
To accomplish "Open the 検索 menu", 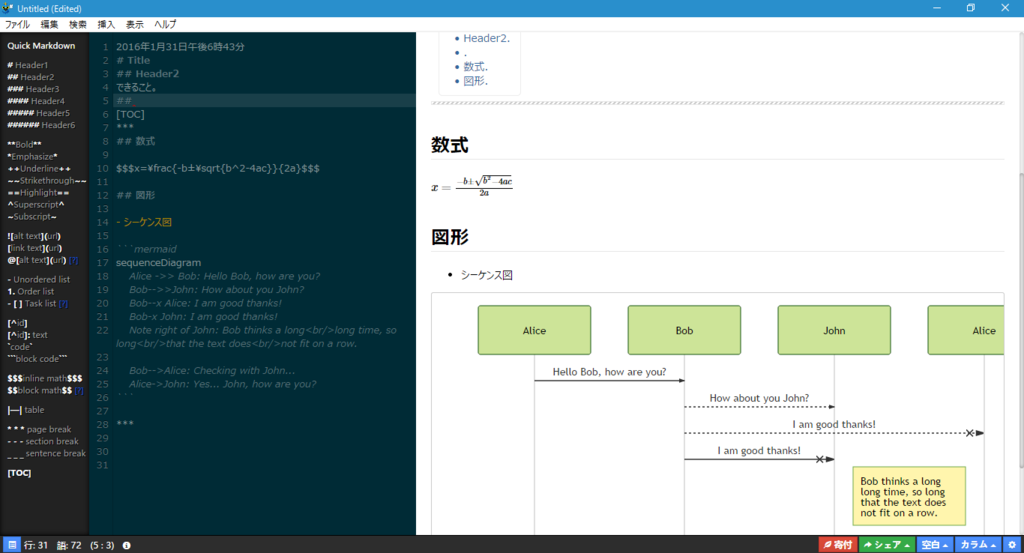I will [78, 24].
